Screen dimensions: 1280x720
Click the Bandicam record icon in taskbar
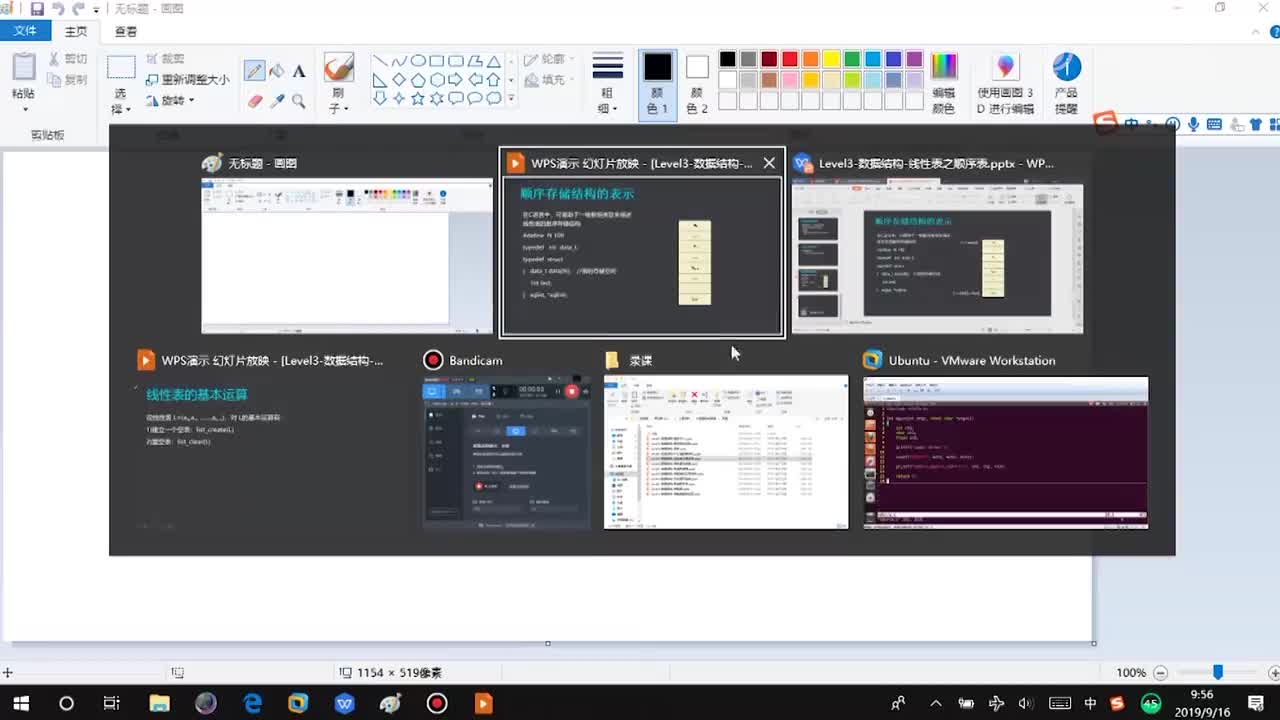click(x=437, y=704)
